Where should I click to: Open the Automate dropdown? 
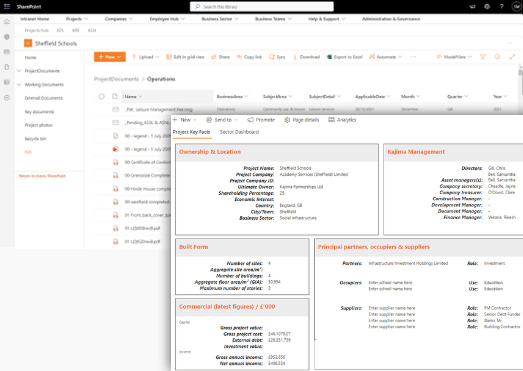click(386, 57)
